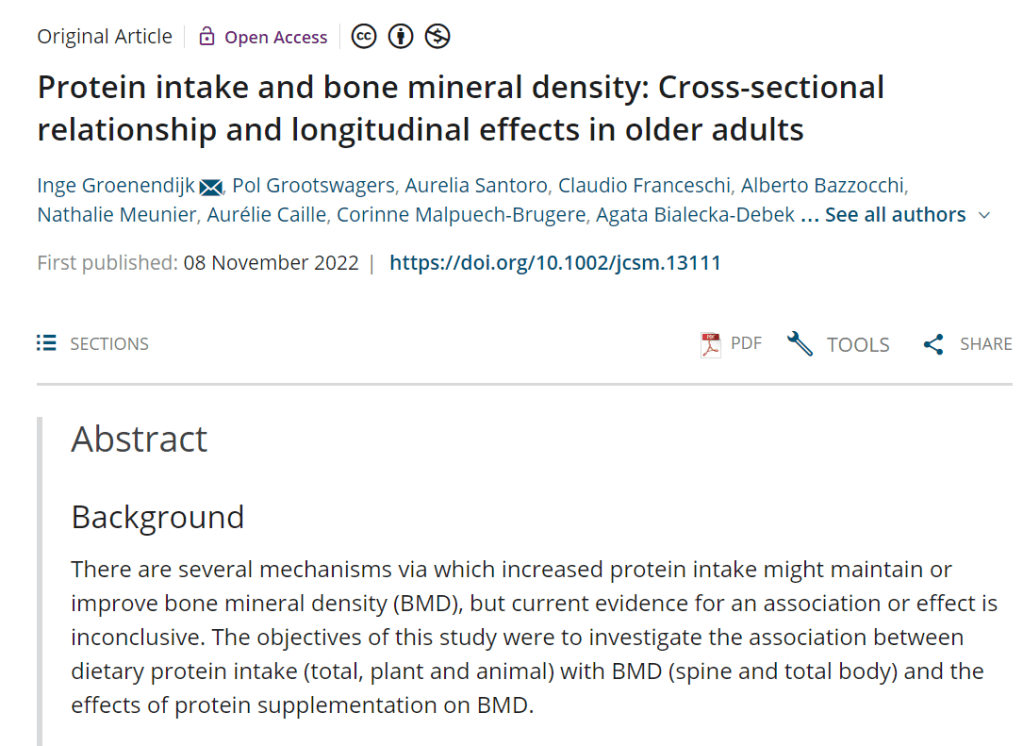This screenshot has height=746, width=1023.
Task: Open the wrench Tools icon
Action: (x=800, y=344)
